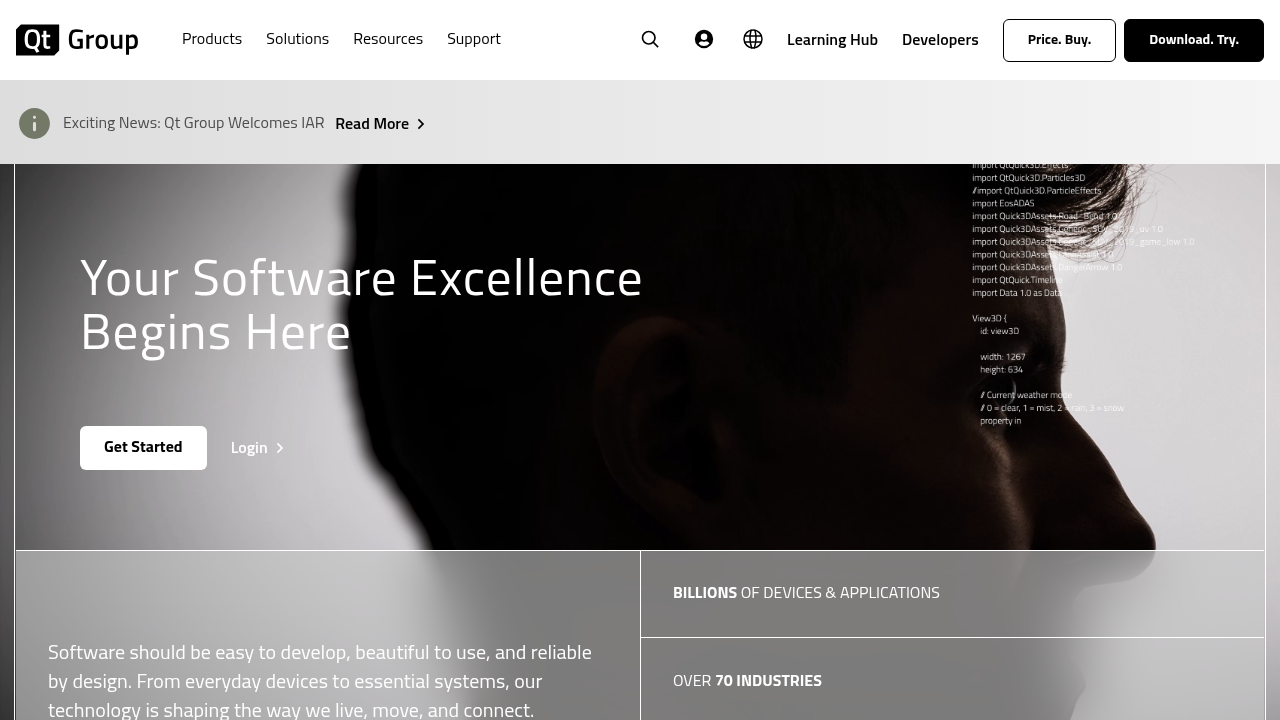Image resolution: width=1280 pixels, height=720 pixels.
Task: Open the search bar
Action: click(x=650, y=39)
